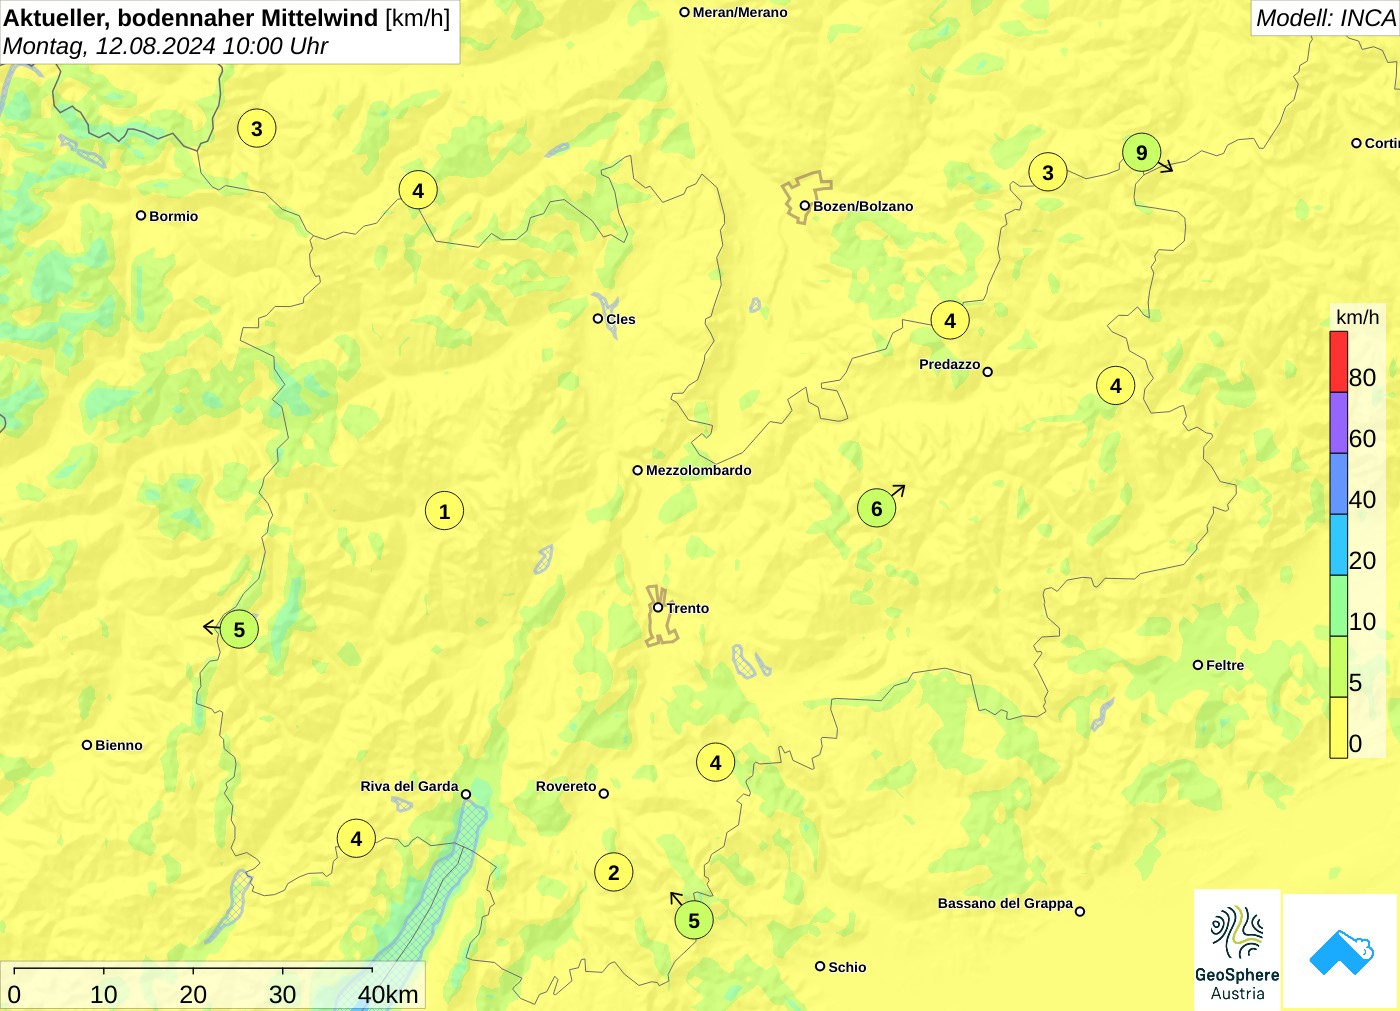Click the 3 marker beside the 9 marker
This screenshot has height=1011, width=1400.
(x=1047, y=172)
